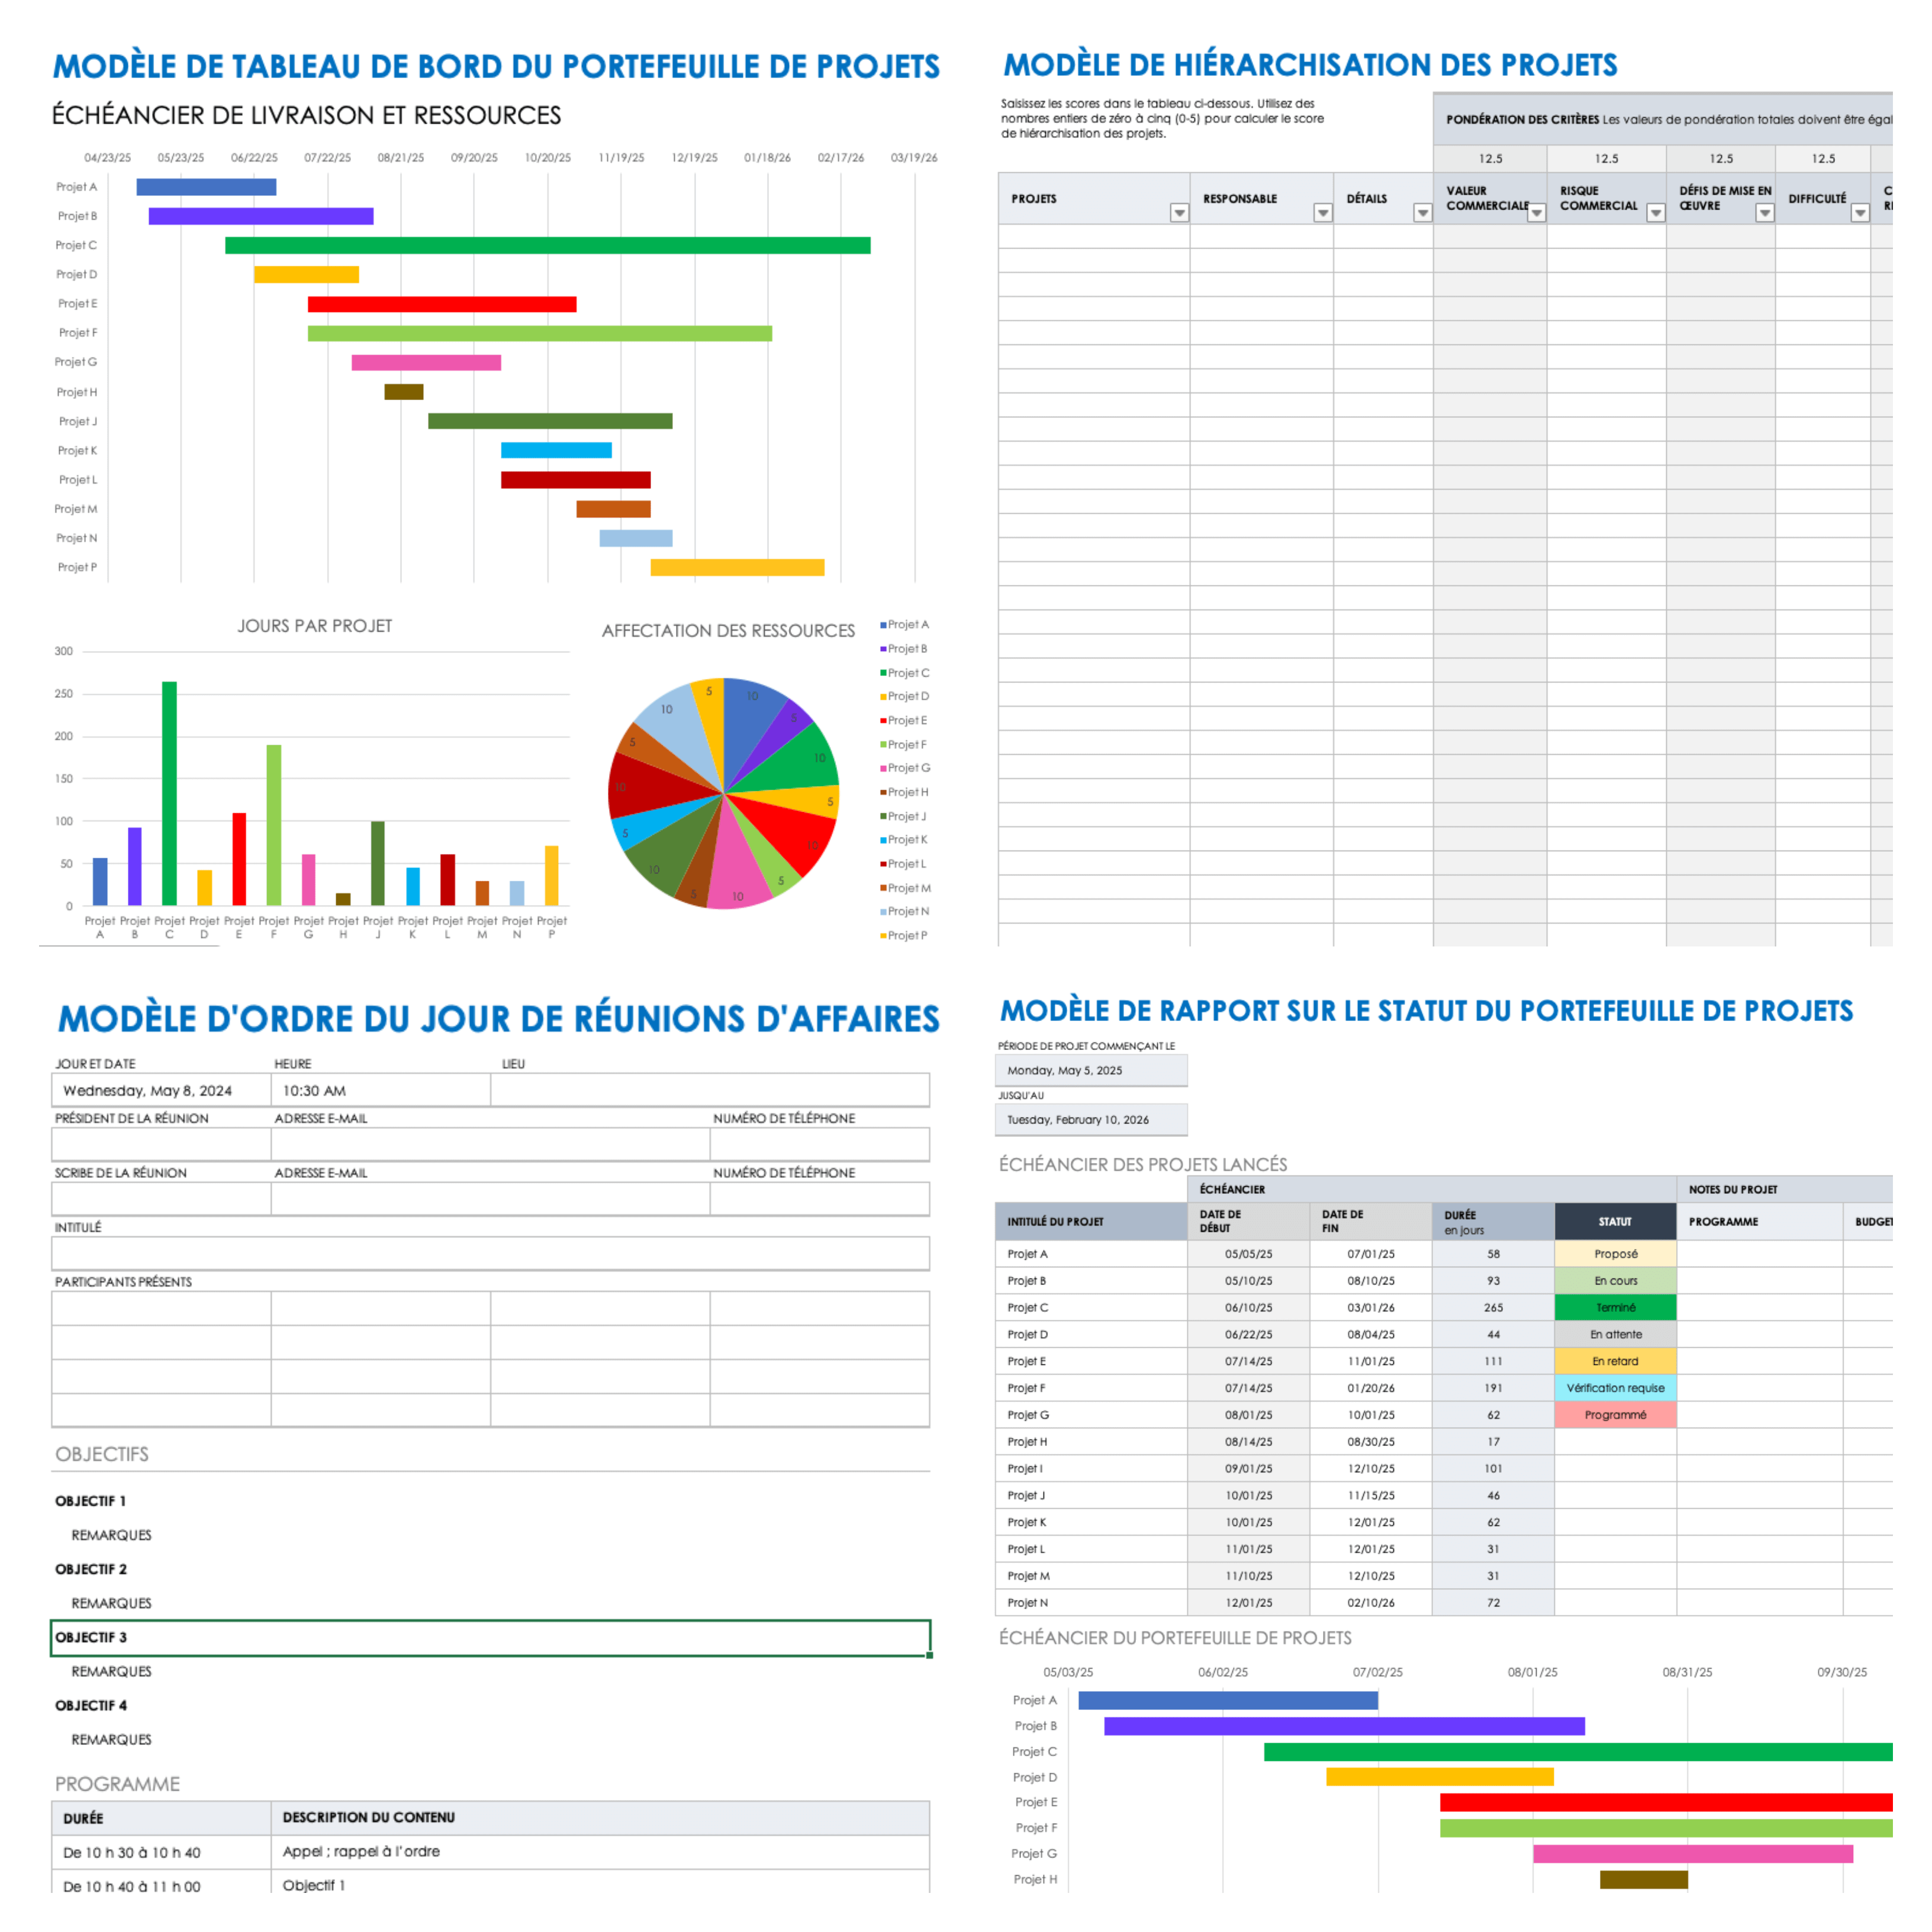1932x1932 pixels.
Task: Select the 01/20/26 end date cell for Projet F
Action: point(1371,1388)
